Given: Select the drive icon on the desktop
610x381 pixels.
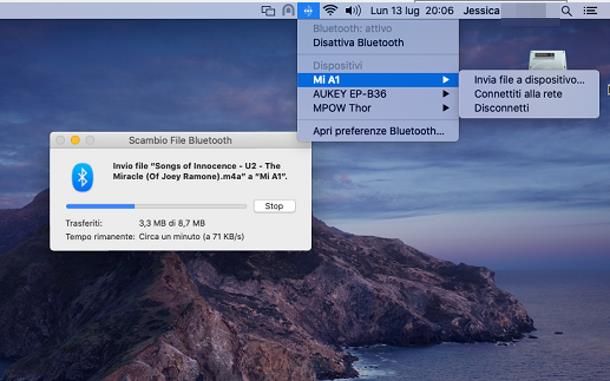Looking at the screenshot, I should point(547,60).
